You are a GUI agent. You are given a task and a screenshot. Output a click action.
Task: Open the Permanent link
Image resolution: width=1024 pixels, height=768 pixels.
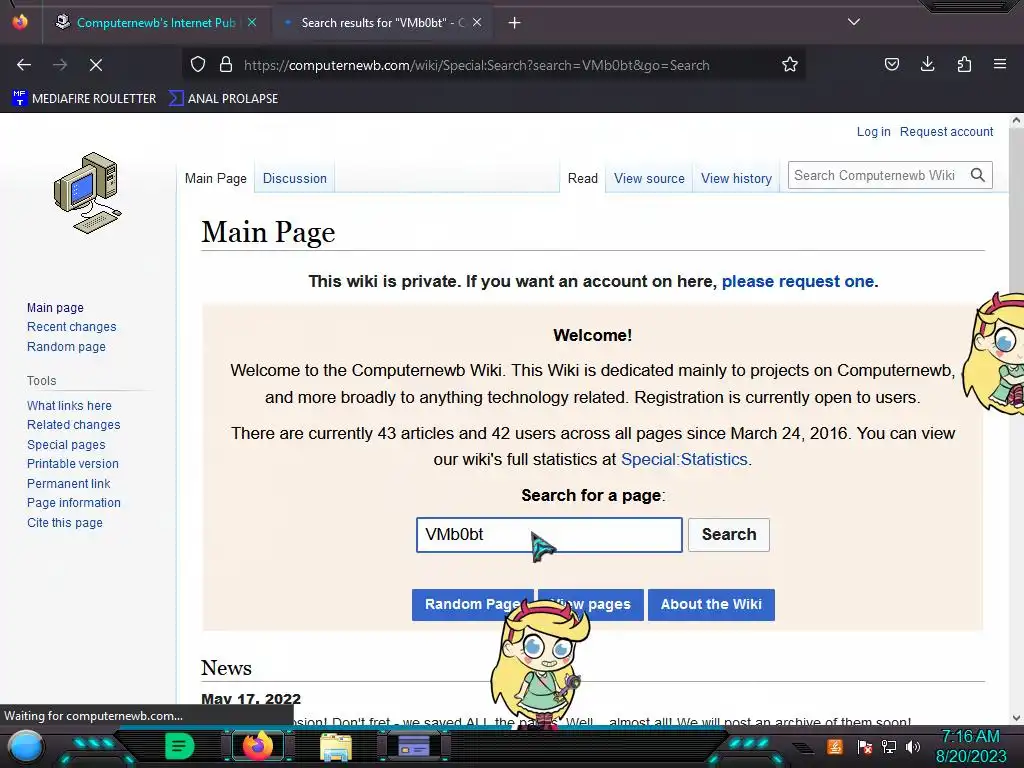point(69,483)
